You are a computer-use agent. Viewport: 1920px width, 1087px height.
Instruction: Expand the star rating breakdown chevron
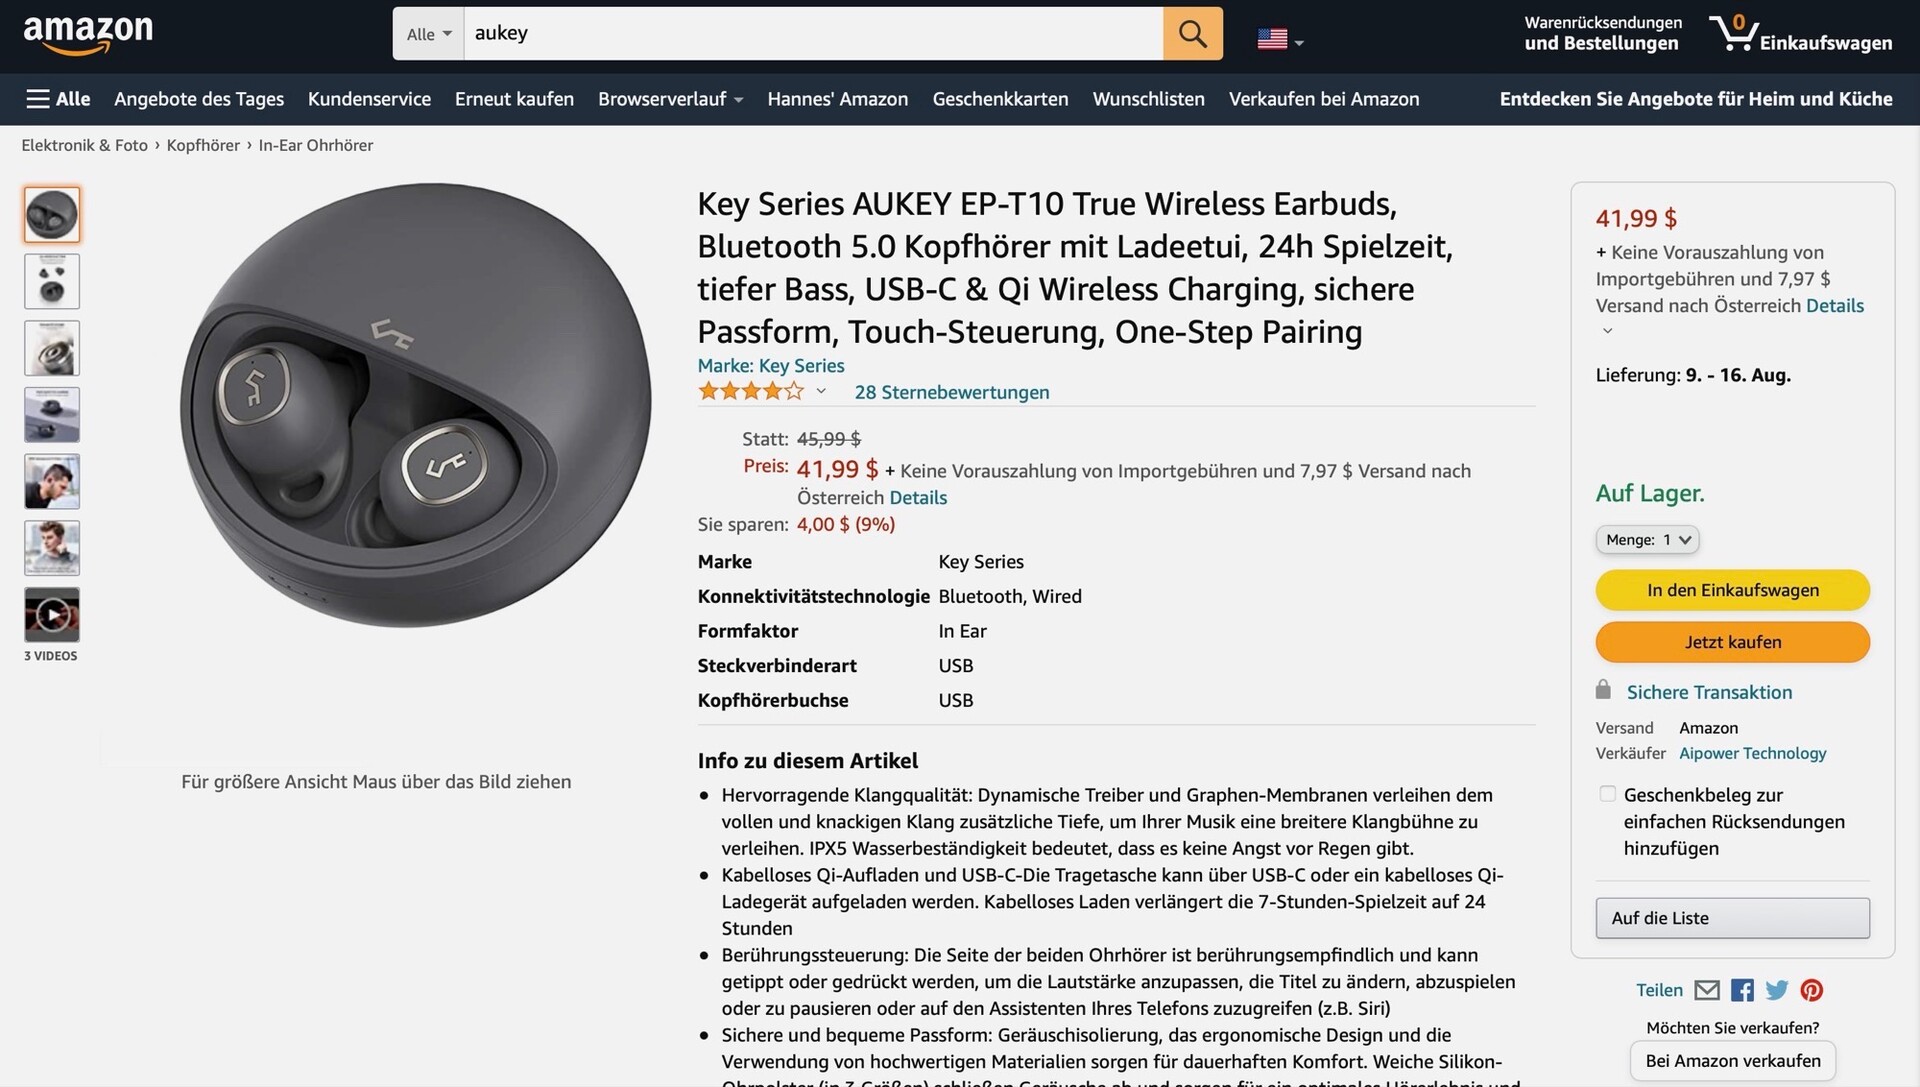point(821,391)
